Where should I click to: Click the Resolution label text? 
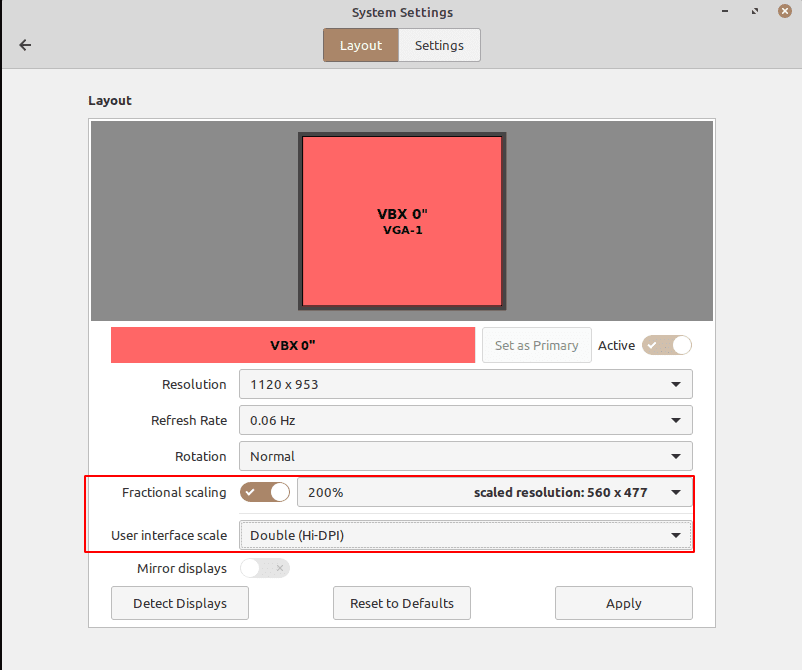[x=194, y=384]
